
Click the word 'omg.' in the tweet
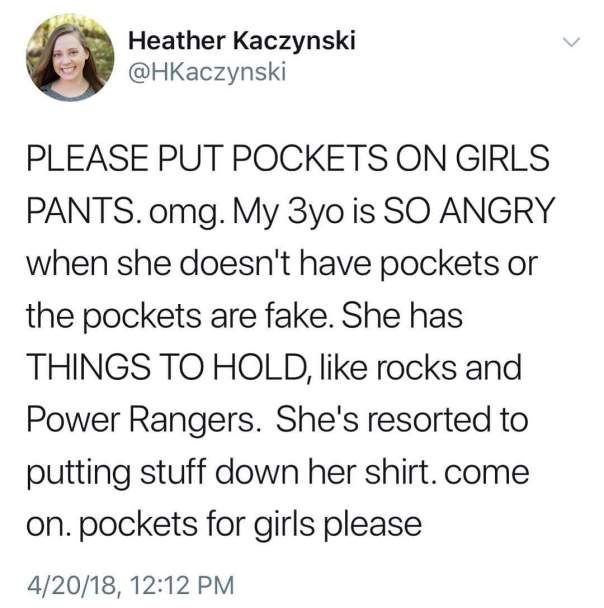click(186, 213)
